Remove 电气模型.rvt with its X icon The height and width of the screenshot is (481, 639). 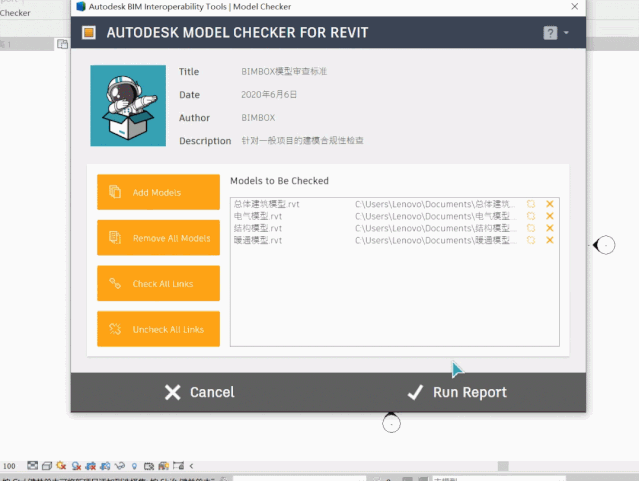[x=550, y=216]
